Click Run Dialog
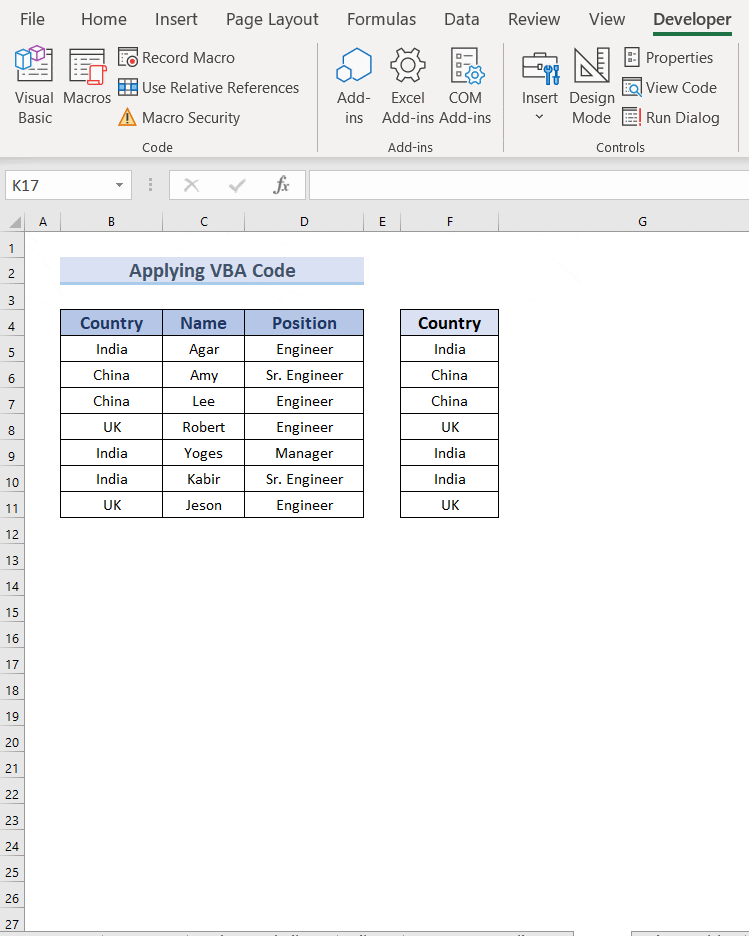Viewport: 749px width, 936px height. 671,118
